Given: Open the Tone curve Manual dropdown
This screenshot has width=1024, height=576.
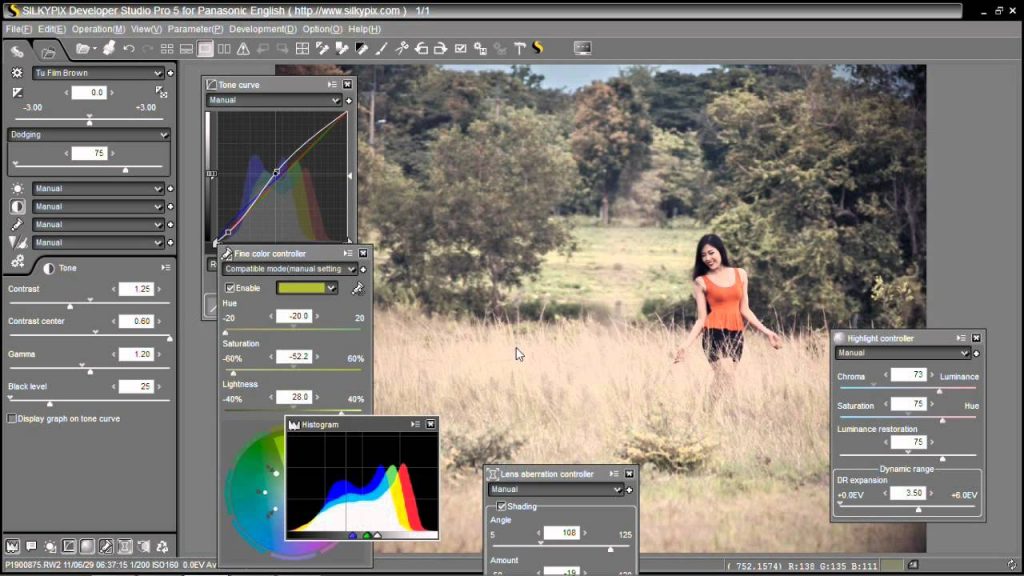Looking at the screenshot, I should pyautogui.click(x=274, y=100).
